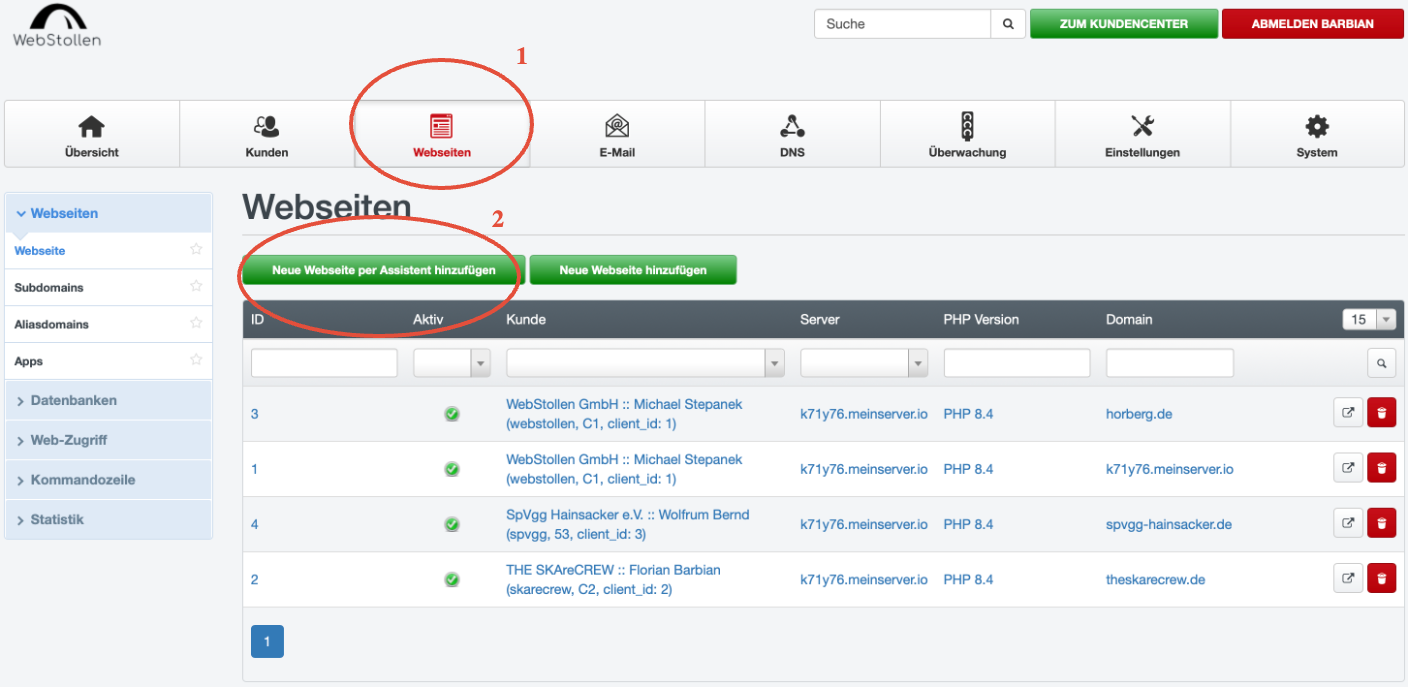The width and height of the screenshot is (1408, 687).
Task: Open the Kunde filter dropdown
Action: (645, 363)
